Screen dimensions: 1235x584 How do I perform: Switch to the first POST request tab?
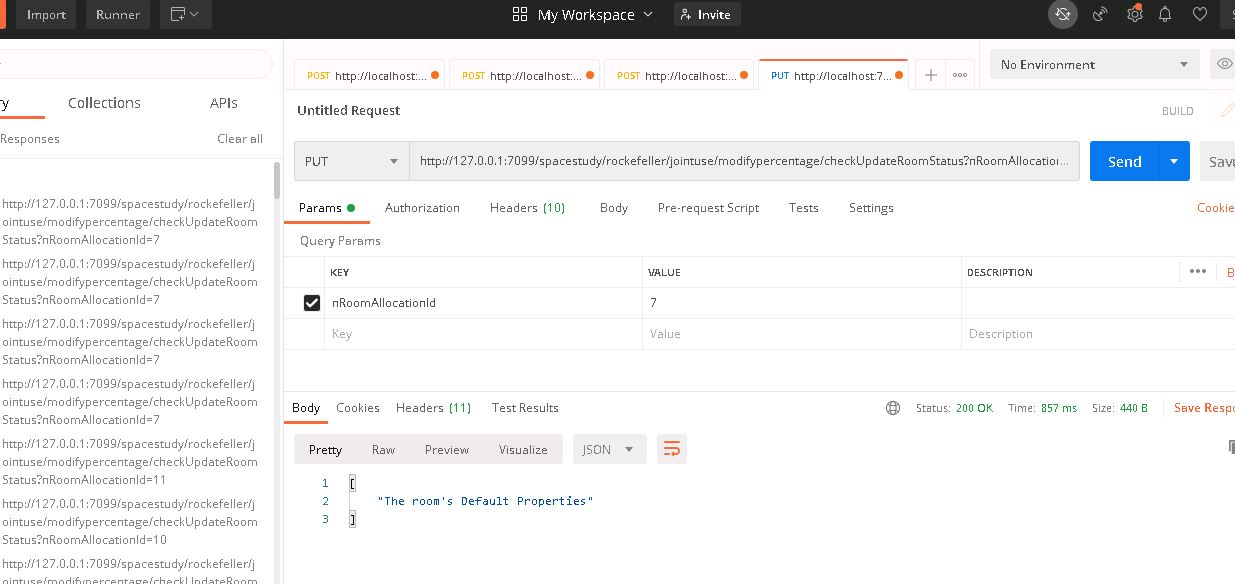[369, 75]
